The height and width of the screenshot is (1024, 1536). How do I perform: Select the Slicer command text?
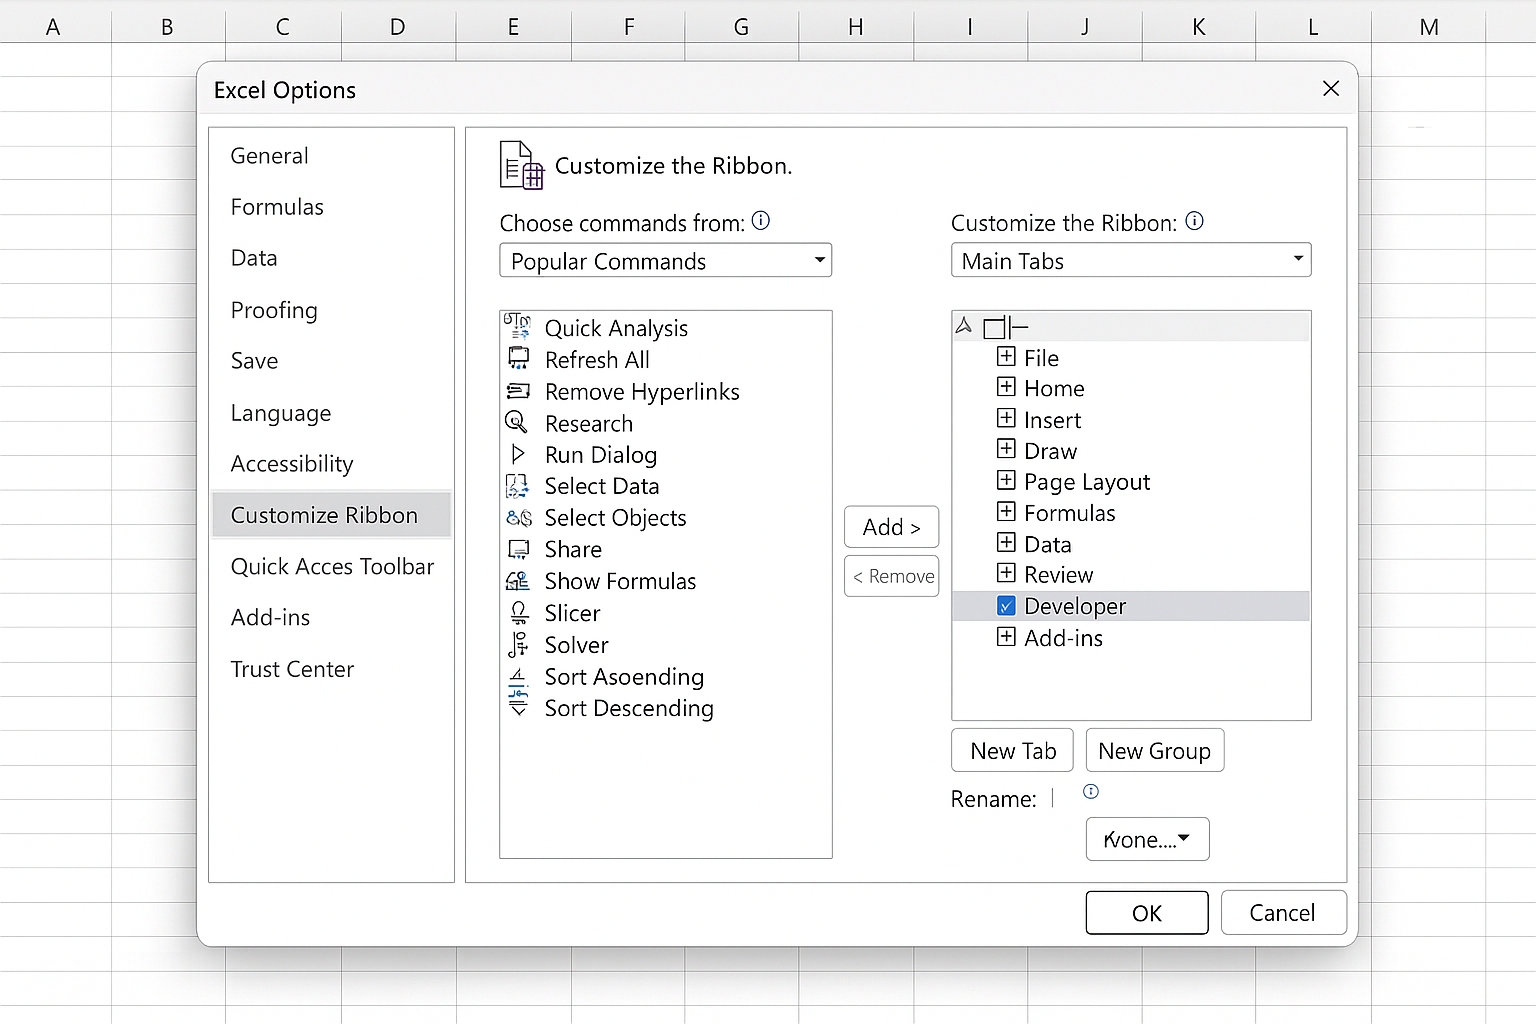[572, 613]
